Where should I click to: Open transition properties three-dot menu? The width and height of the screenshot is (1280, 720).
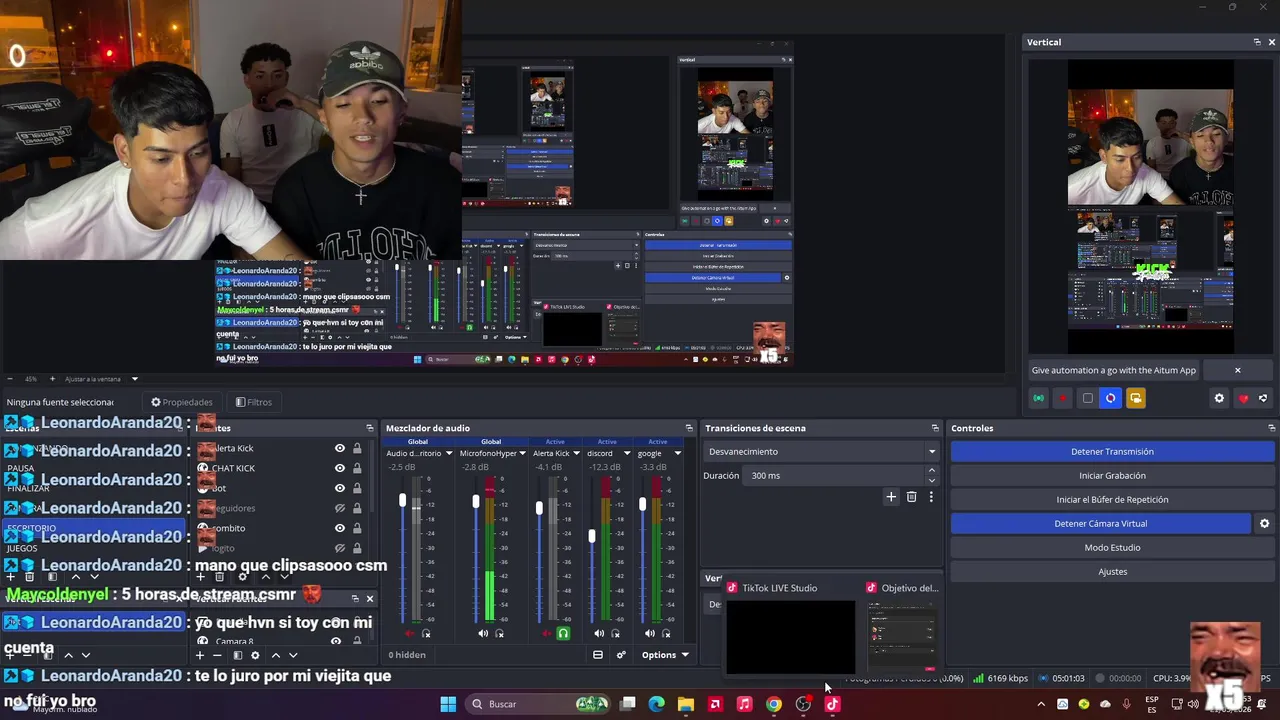tap(931, 496)
